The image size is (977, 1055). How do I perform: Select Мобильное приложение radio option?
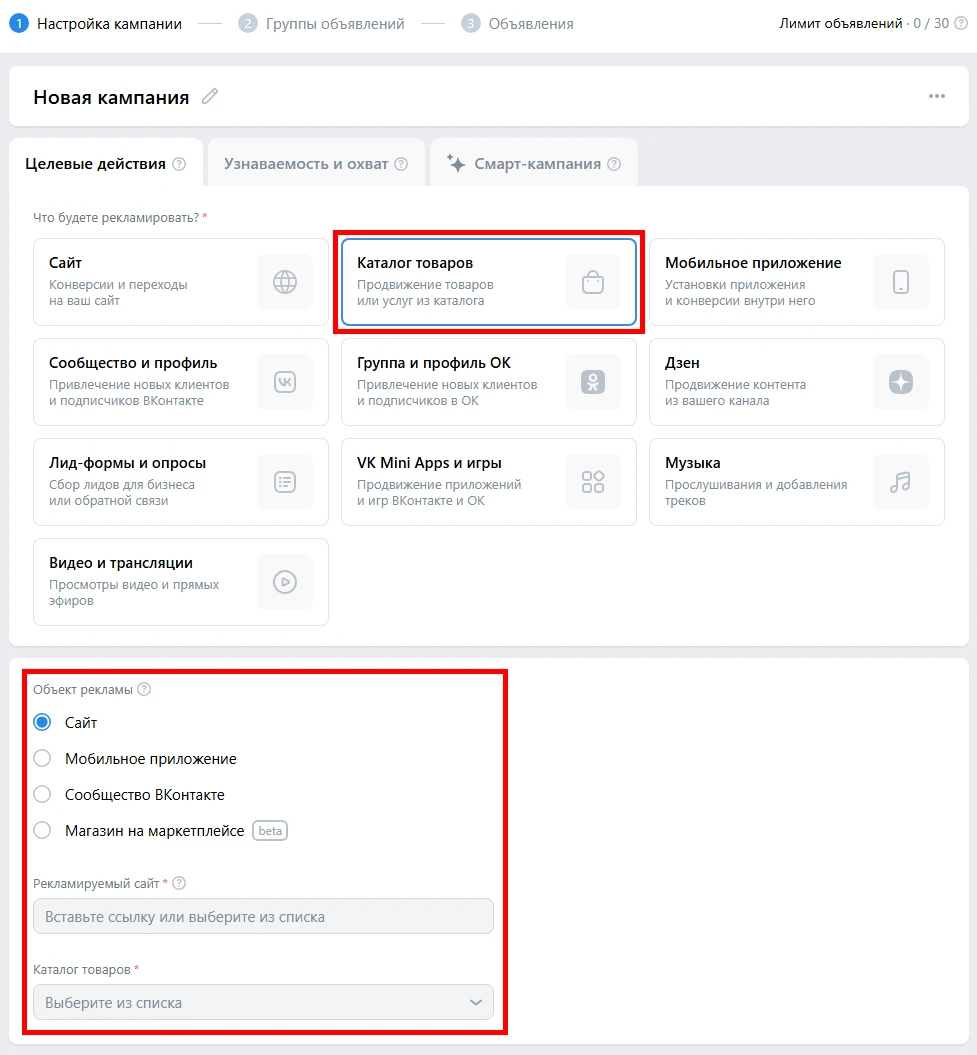point(42,759)
